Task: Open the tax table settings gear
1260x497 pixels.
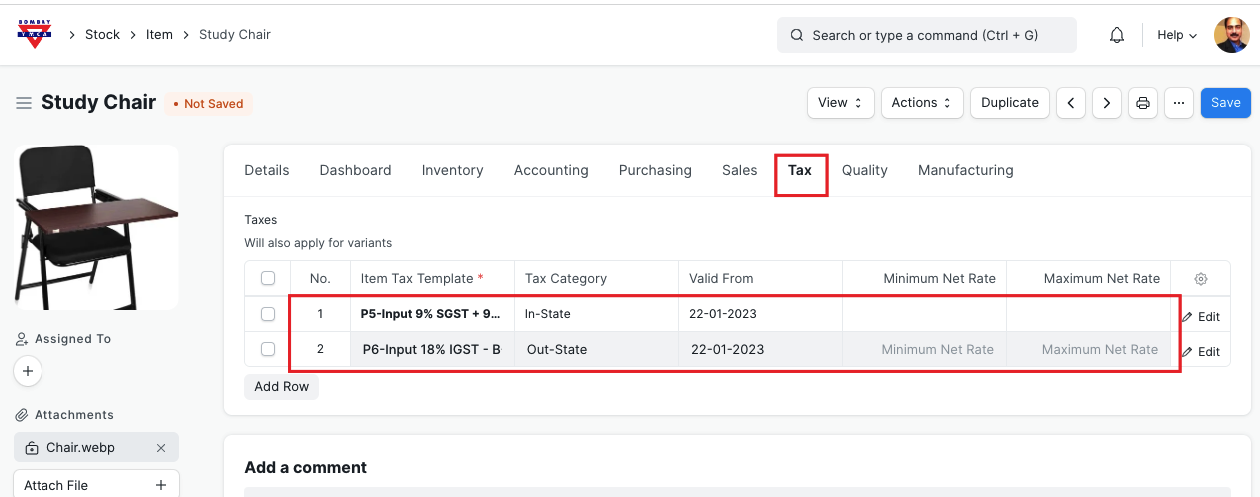Action: pyautogui.click(x=1201, y=279)
